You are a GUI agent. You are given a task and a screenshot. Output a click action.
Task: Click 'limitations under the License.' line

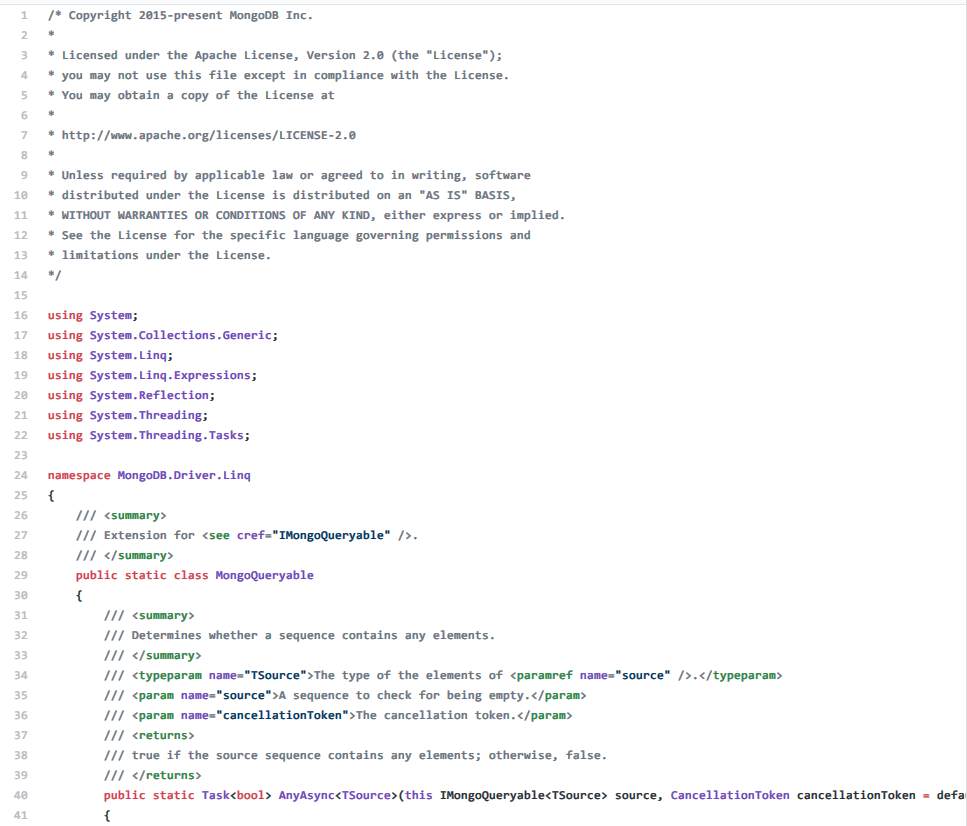tap(160, 255)
